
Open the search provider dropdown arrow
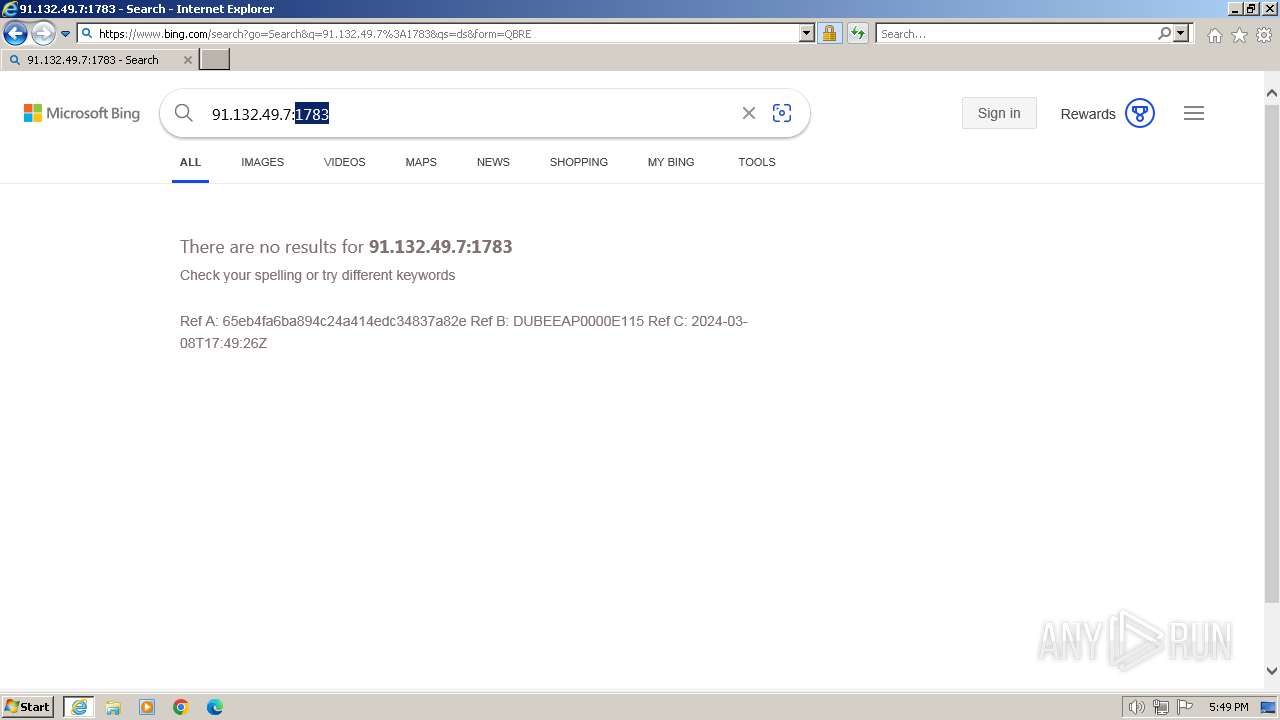(1181, 33)
